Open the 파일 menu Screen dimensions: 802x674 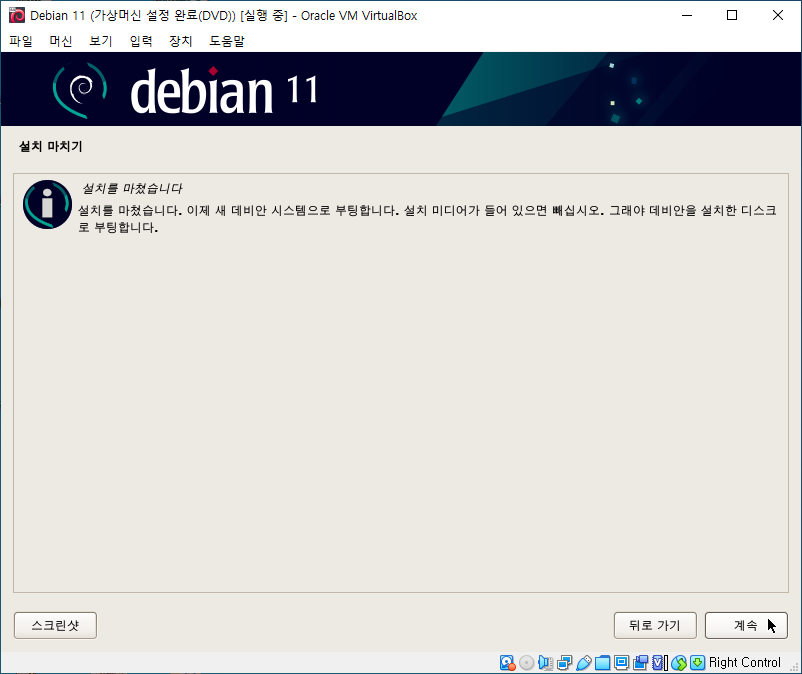point(21,41)
